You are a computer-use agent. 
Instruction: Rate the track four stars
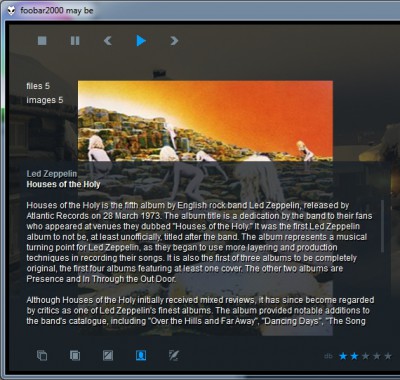tap(377, 356)
